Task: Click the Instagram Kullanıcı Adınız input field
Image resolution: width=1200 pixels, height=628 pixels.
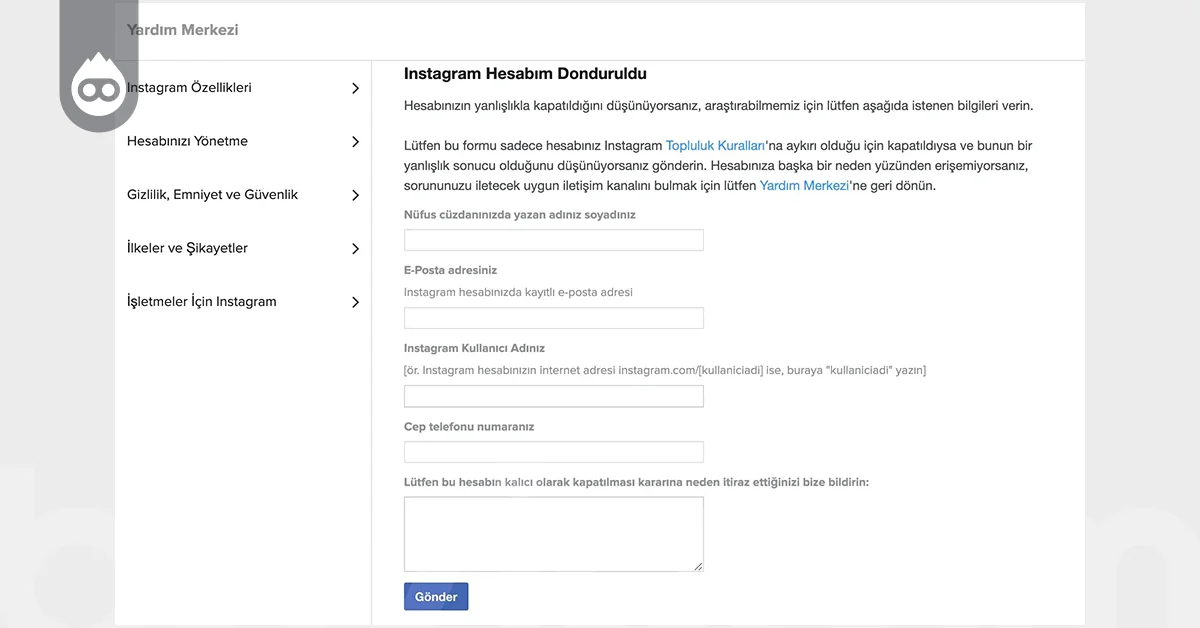Action: [x=553, y=395]
